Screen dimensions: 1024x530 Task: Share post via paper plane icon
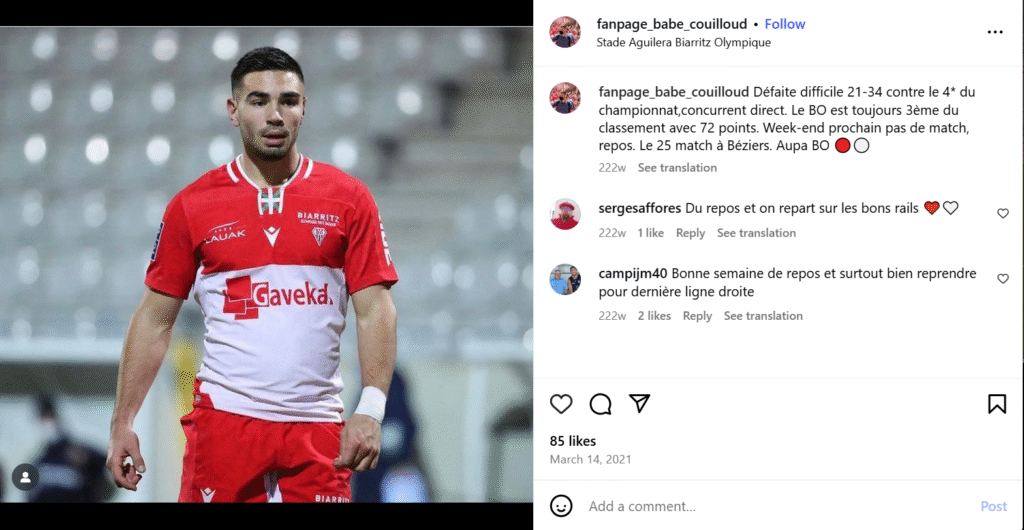tap(639, 404)
